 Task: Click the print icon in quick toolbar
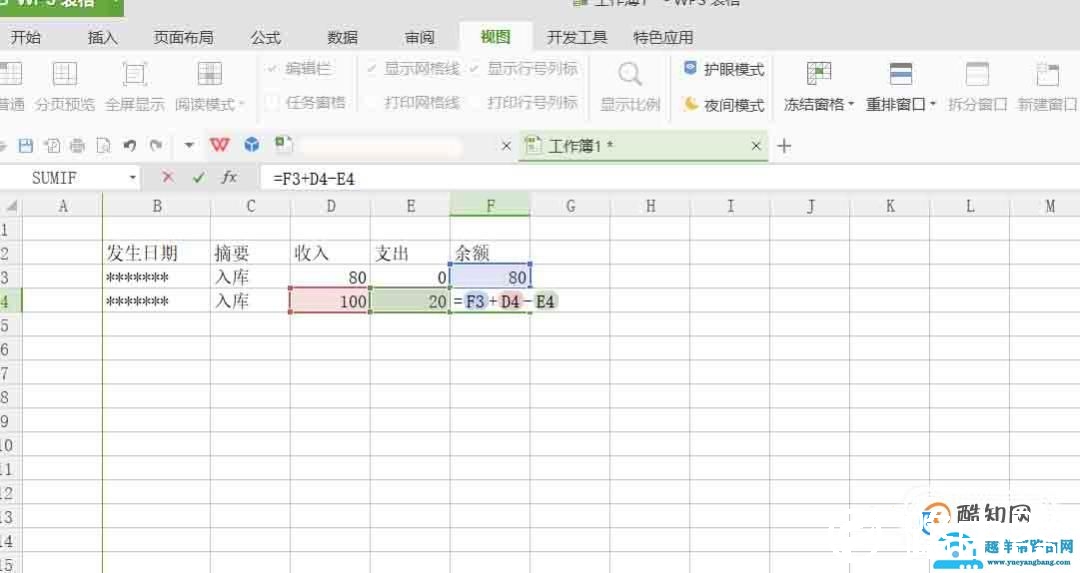[77, 145]
